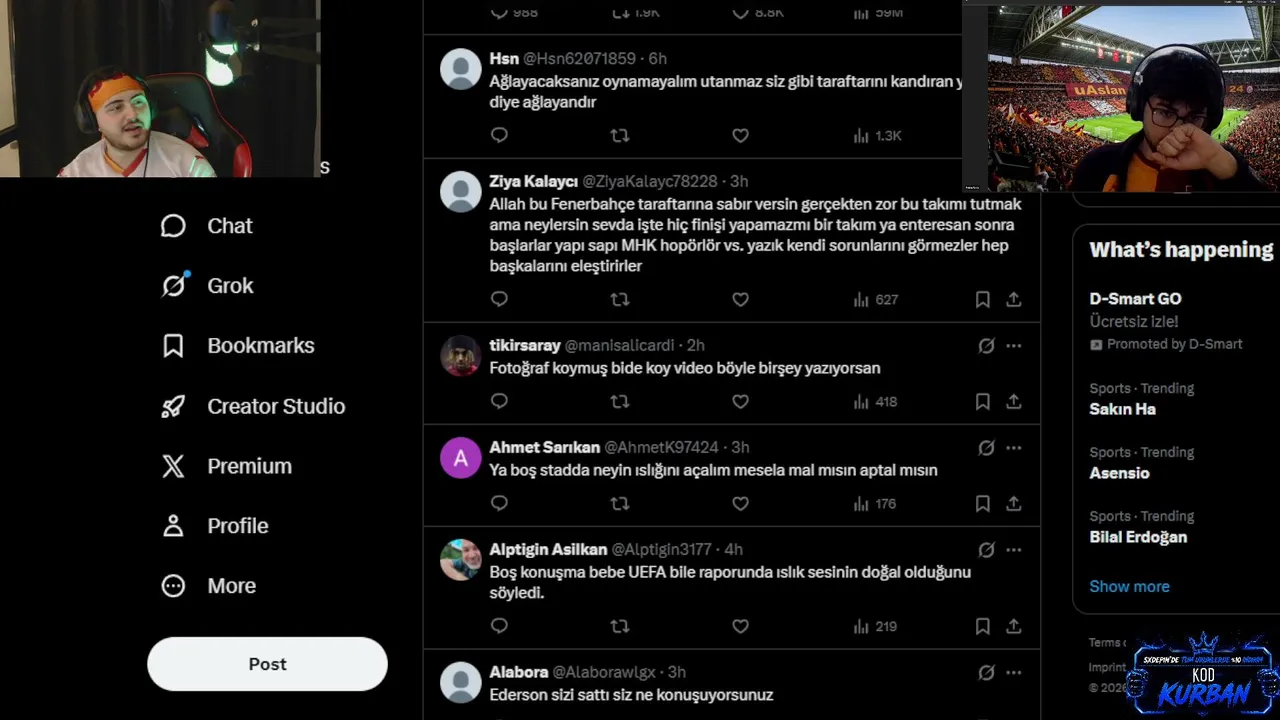
Task: Open more options on Ahmet Sarıkan's tweet
Action: (1013, 447)
